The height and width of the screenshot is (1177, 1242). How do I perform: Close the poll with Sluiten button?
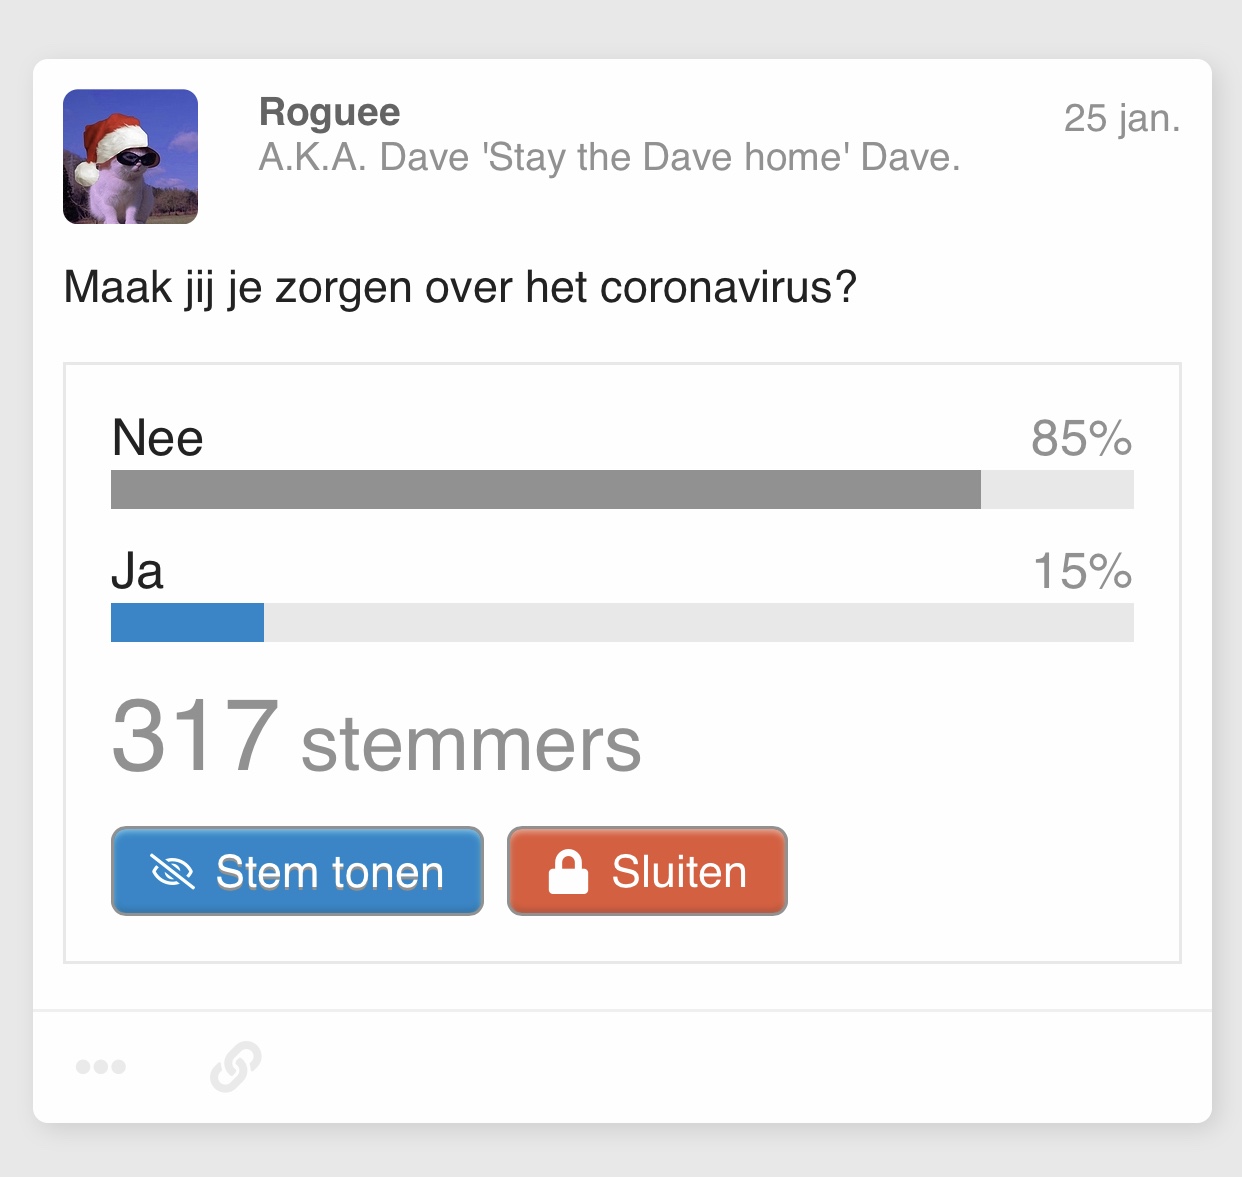click(647, 871)
